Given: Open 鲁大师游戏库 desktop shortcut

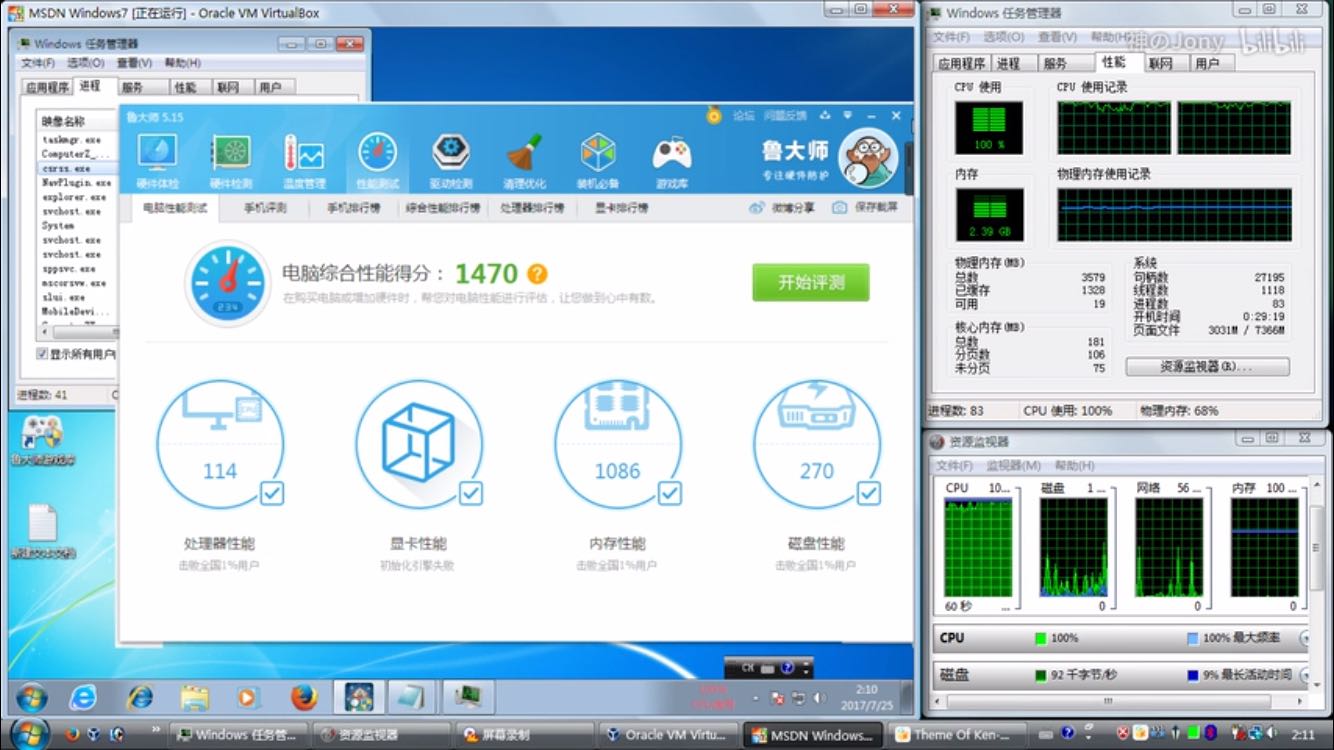Looking at the screenshot, I should (41, 441).
